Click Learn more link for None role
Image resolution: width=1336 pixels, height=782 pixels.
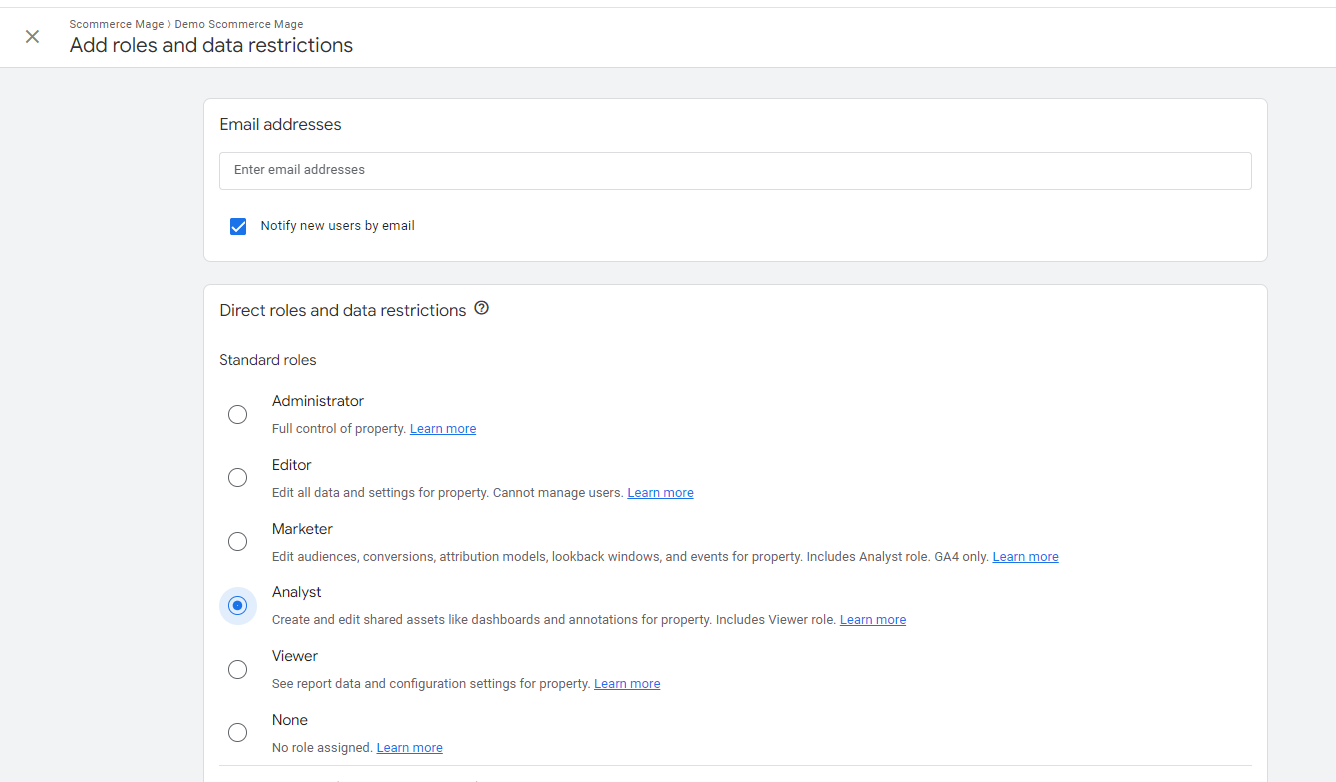[x=409, y=748]
